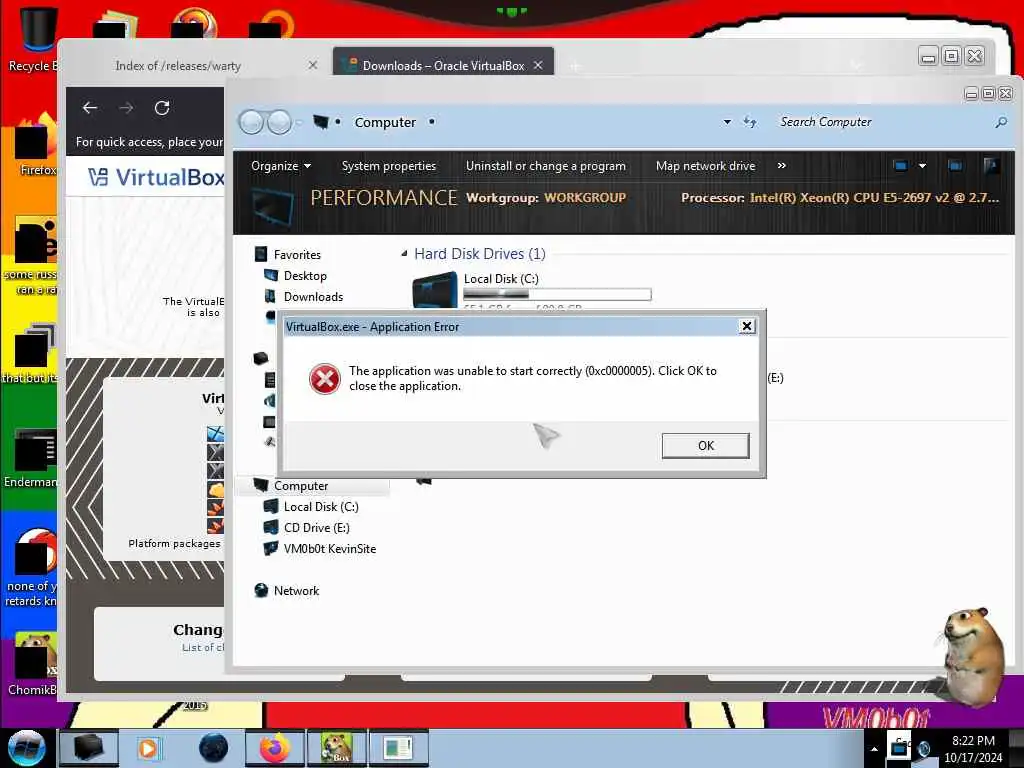Click the browser Back arrow
1024x768 pixels.
[x=90, y=108]
